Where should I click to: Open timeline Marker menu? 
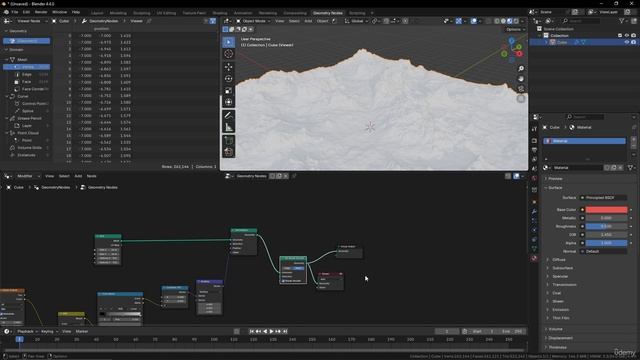(x=82, y=331)
